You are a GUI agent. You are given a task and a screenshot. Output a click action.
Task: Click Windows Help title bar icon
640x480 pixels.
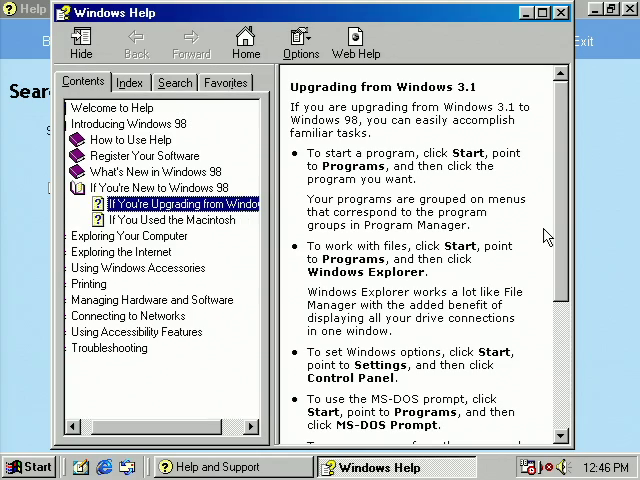pyautogui.click(x=63, y=13)
